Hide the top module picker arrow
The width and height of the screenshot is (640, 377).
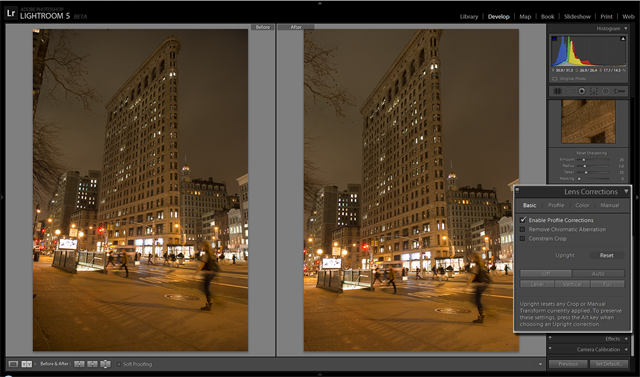320,2
